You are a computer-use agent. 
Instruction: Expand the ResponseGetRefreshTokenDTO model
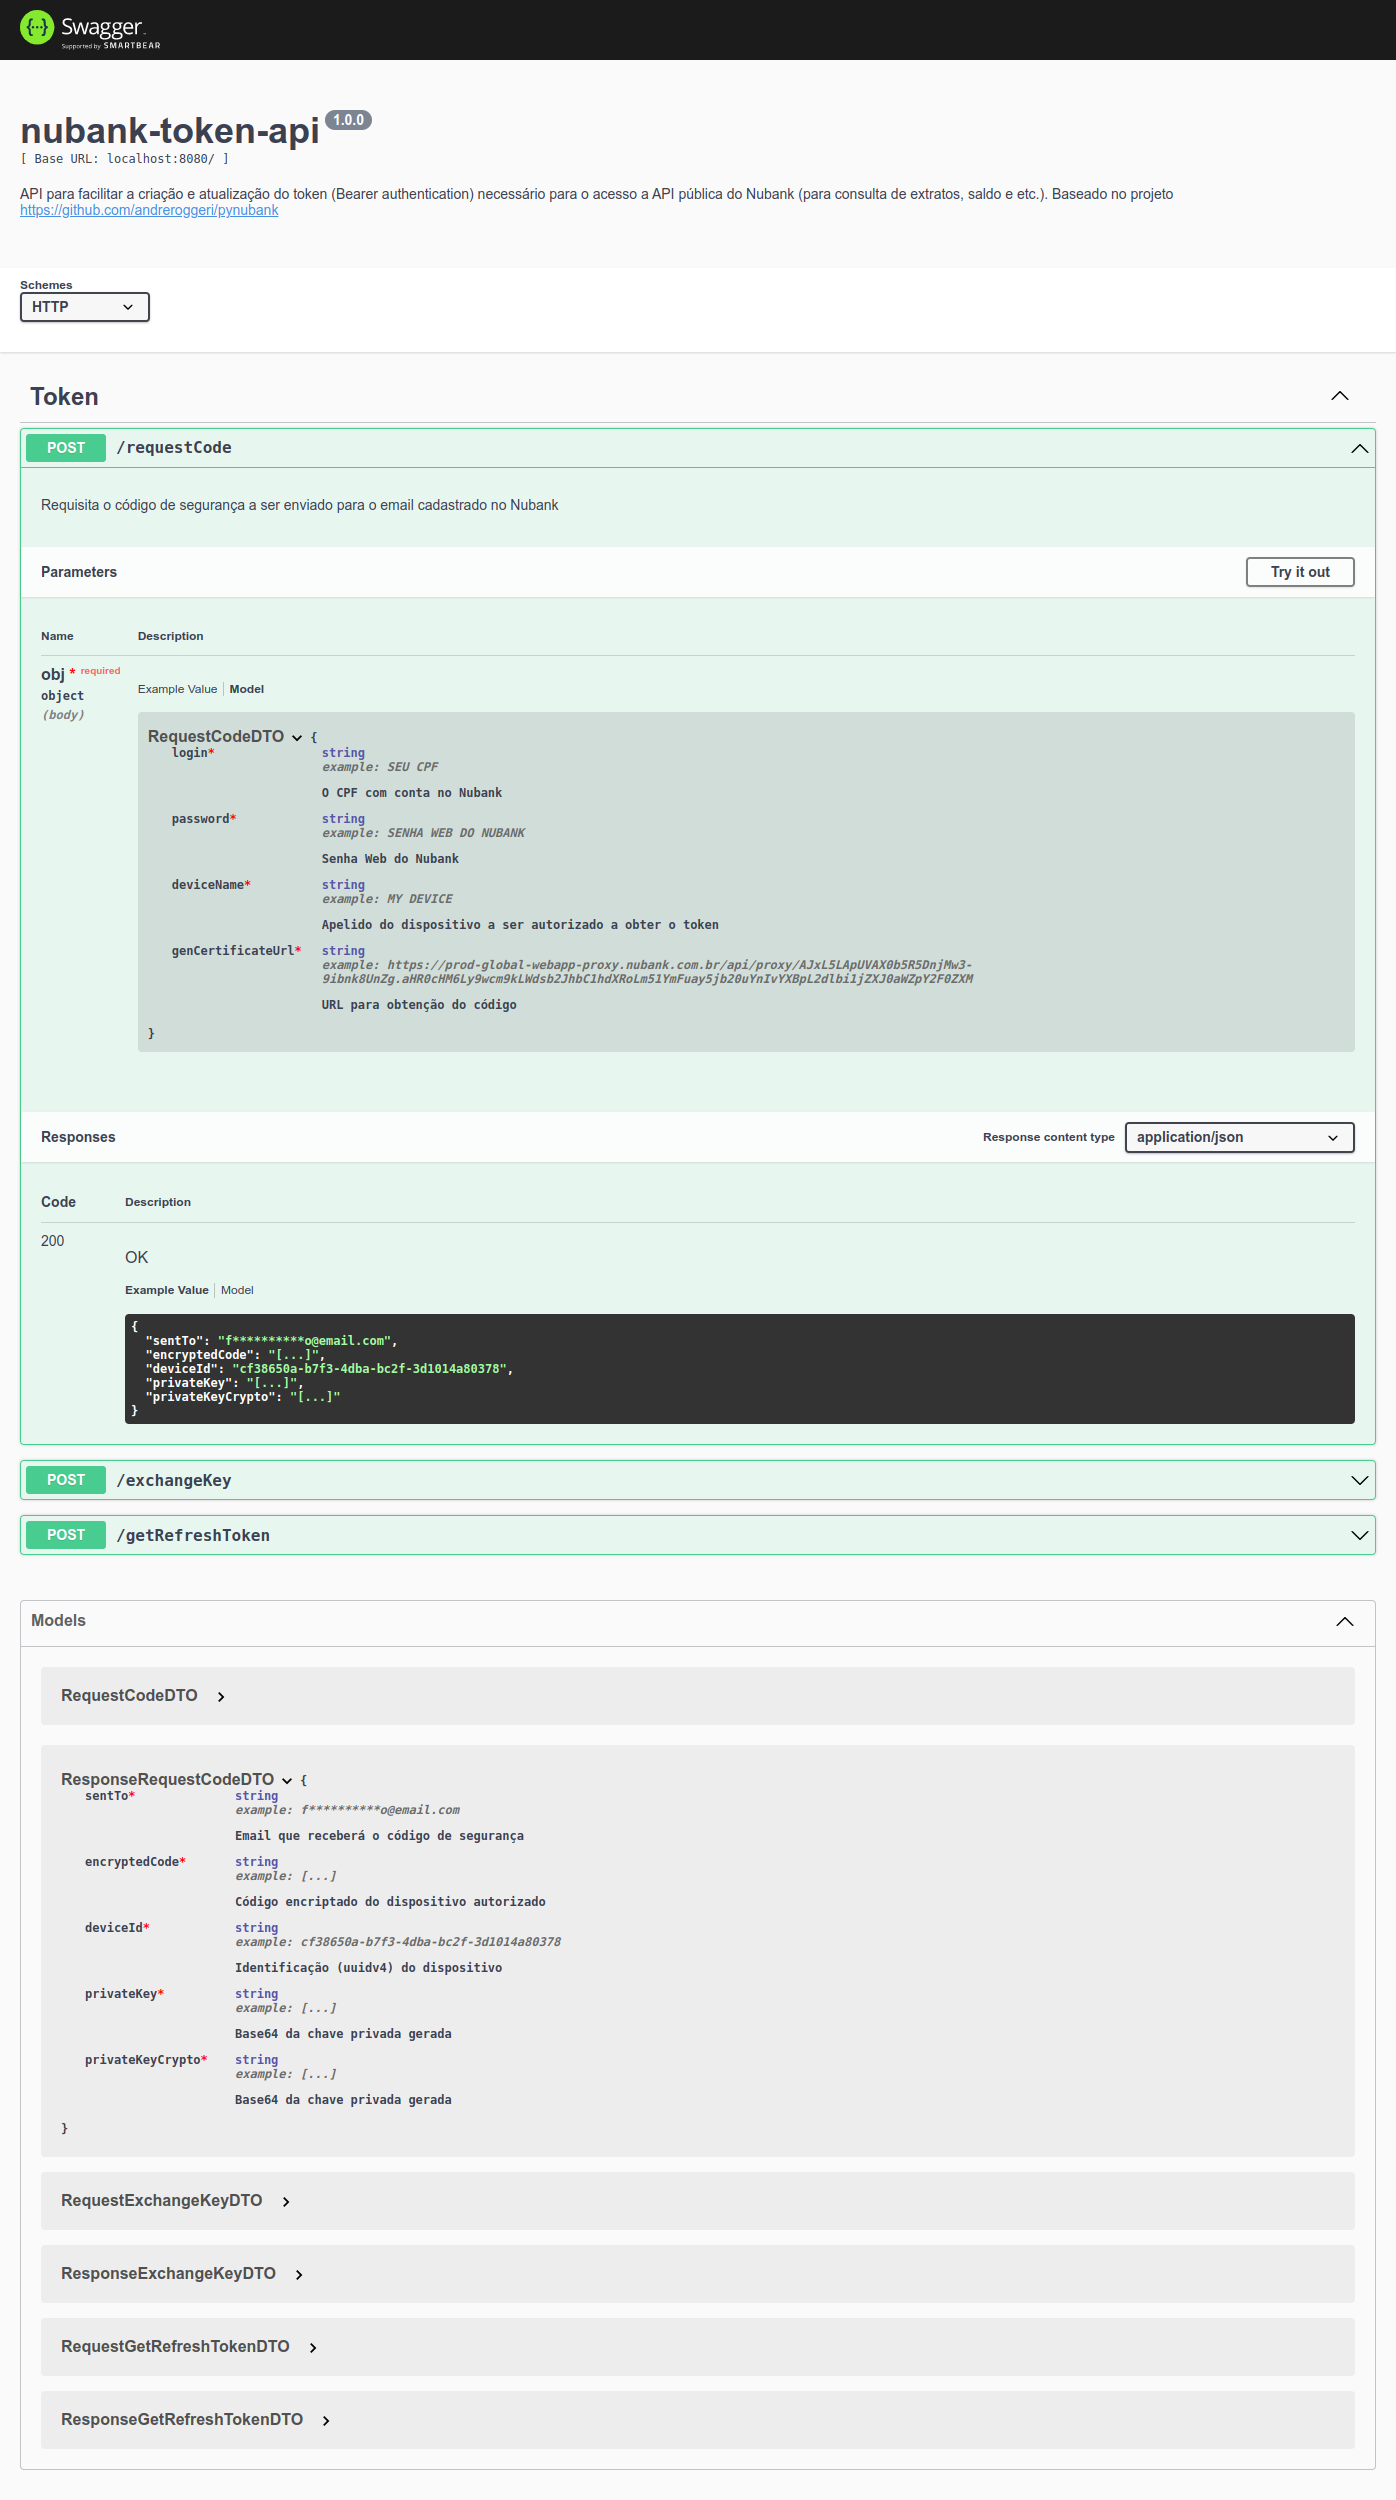[x=326, y=2421]
